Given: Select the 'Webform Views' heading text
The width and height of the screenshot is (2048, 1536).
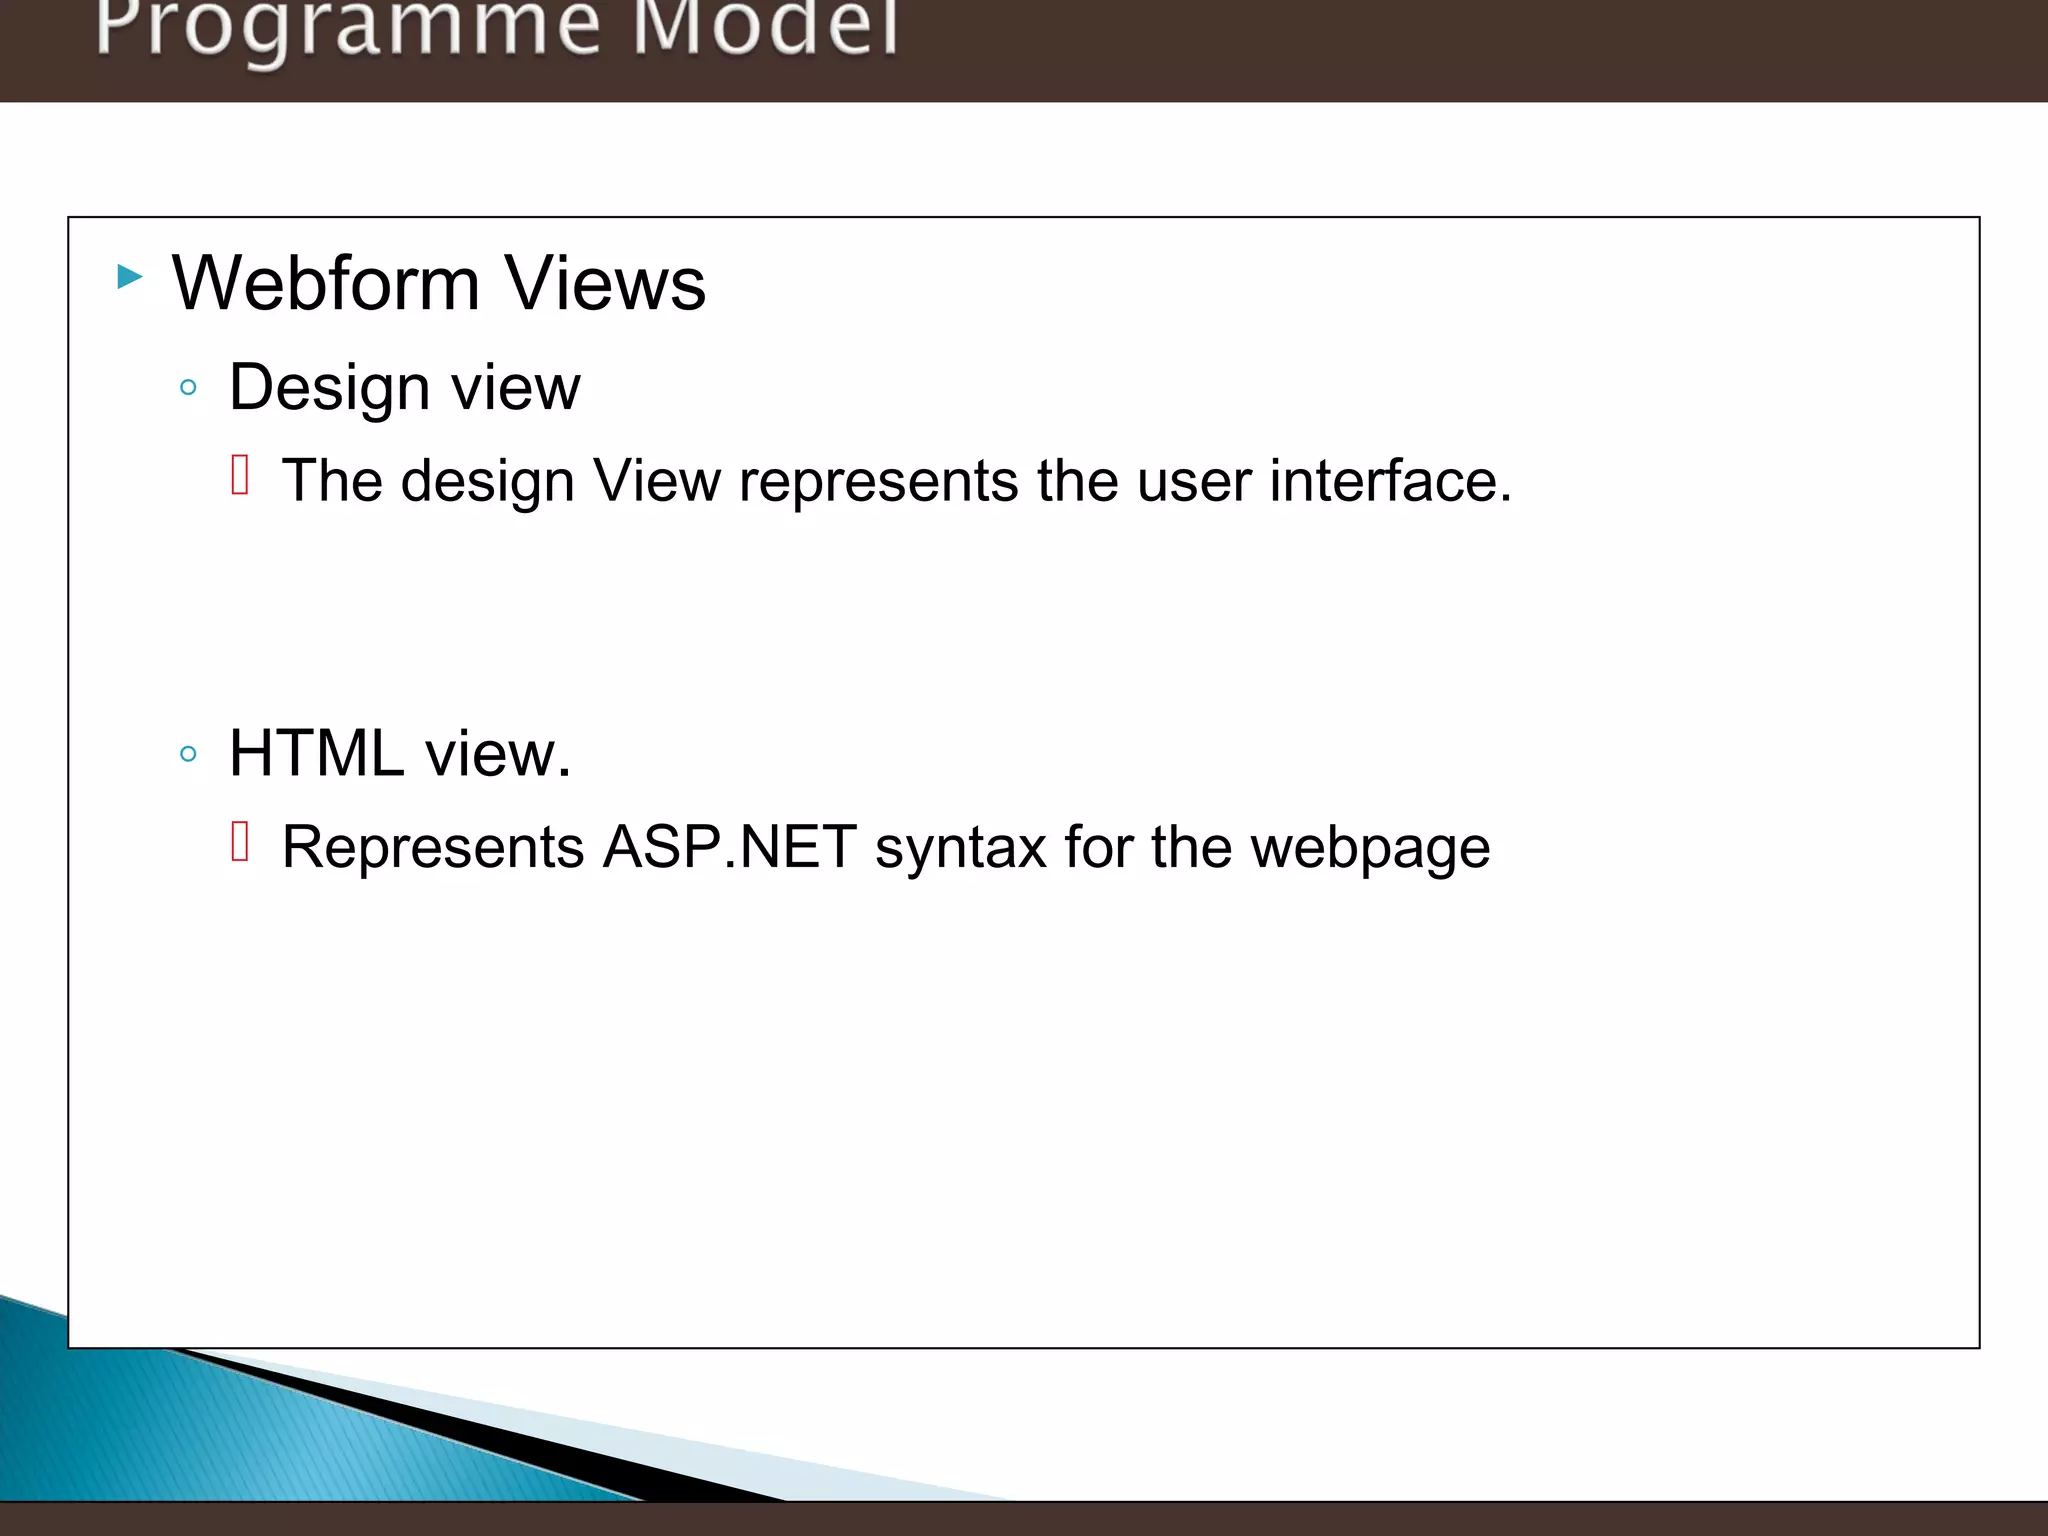Looking at the screenshot, I should pos(439,283).
